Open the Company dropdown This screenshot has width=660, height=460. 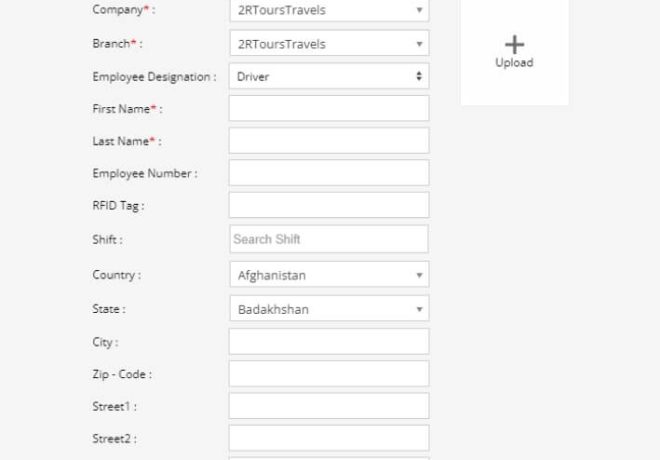click(328, 11)
